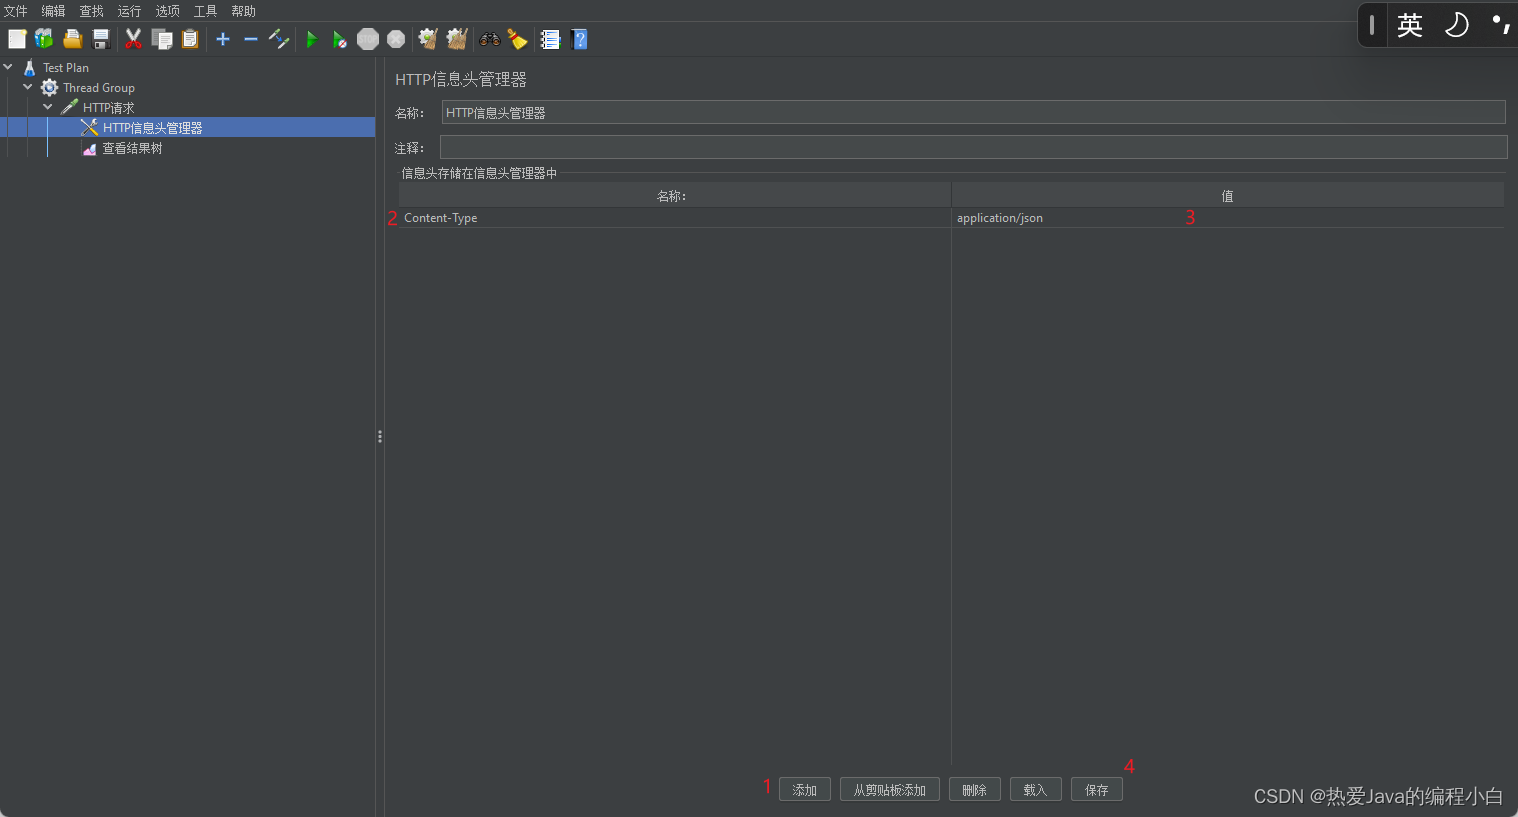Click the Cut scissors icon
Screen dimensions: 1518x817
click(133, 39)
